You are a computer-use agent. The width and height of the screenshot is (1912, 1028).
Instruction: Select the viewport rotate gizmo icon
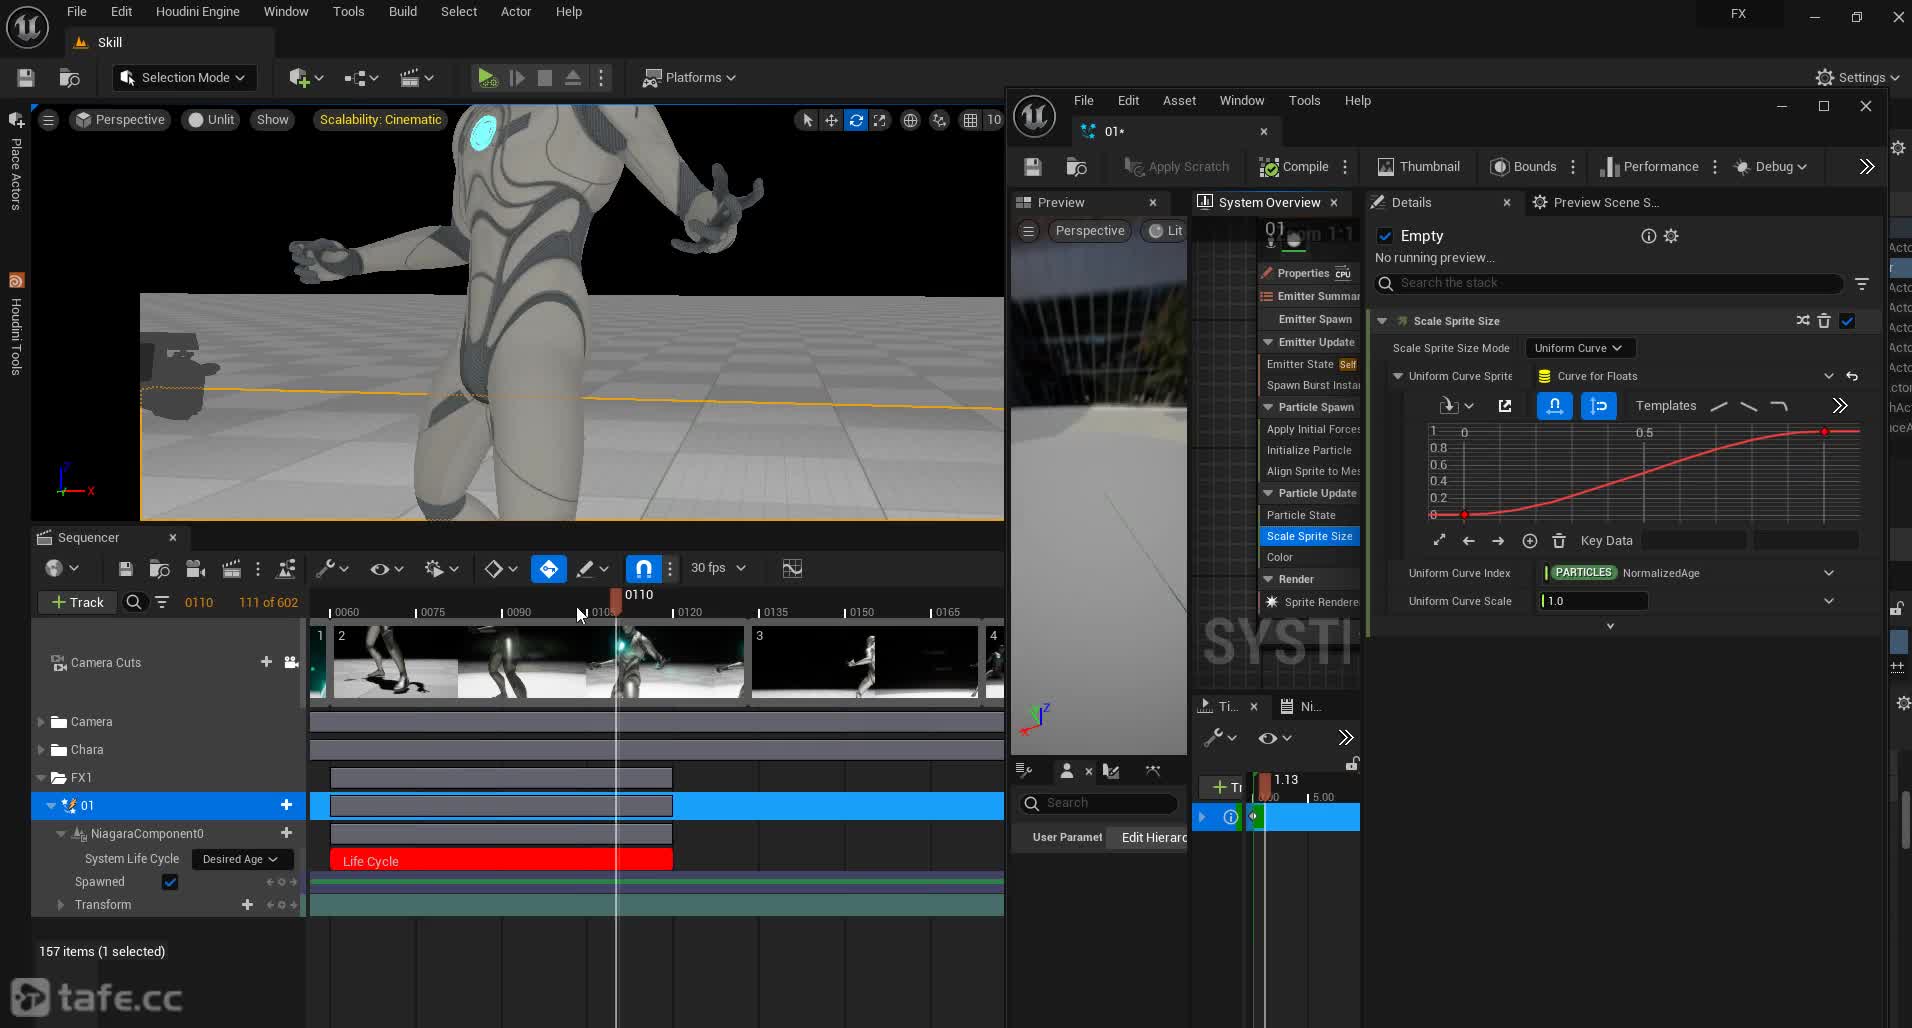coord(856,120)
